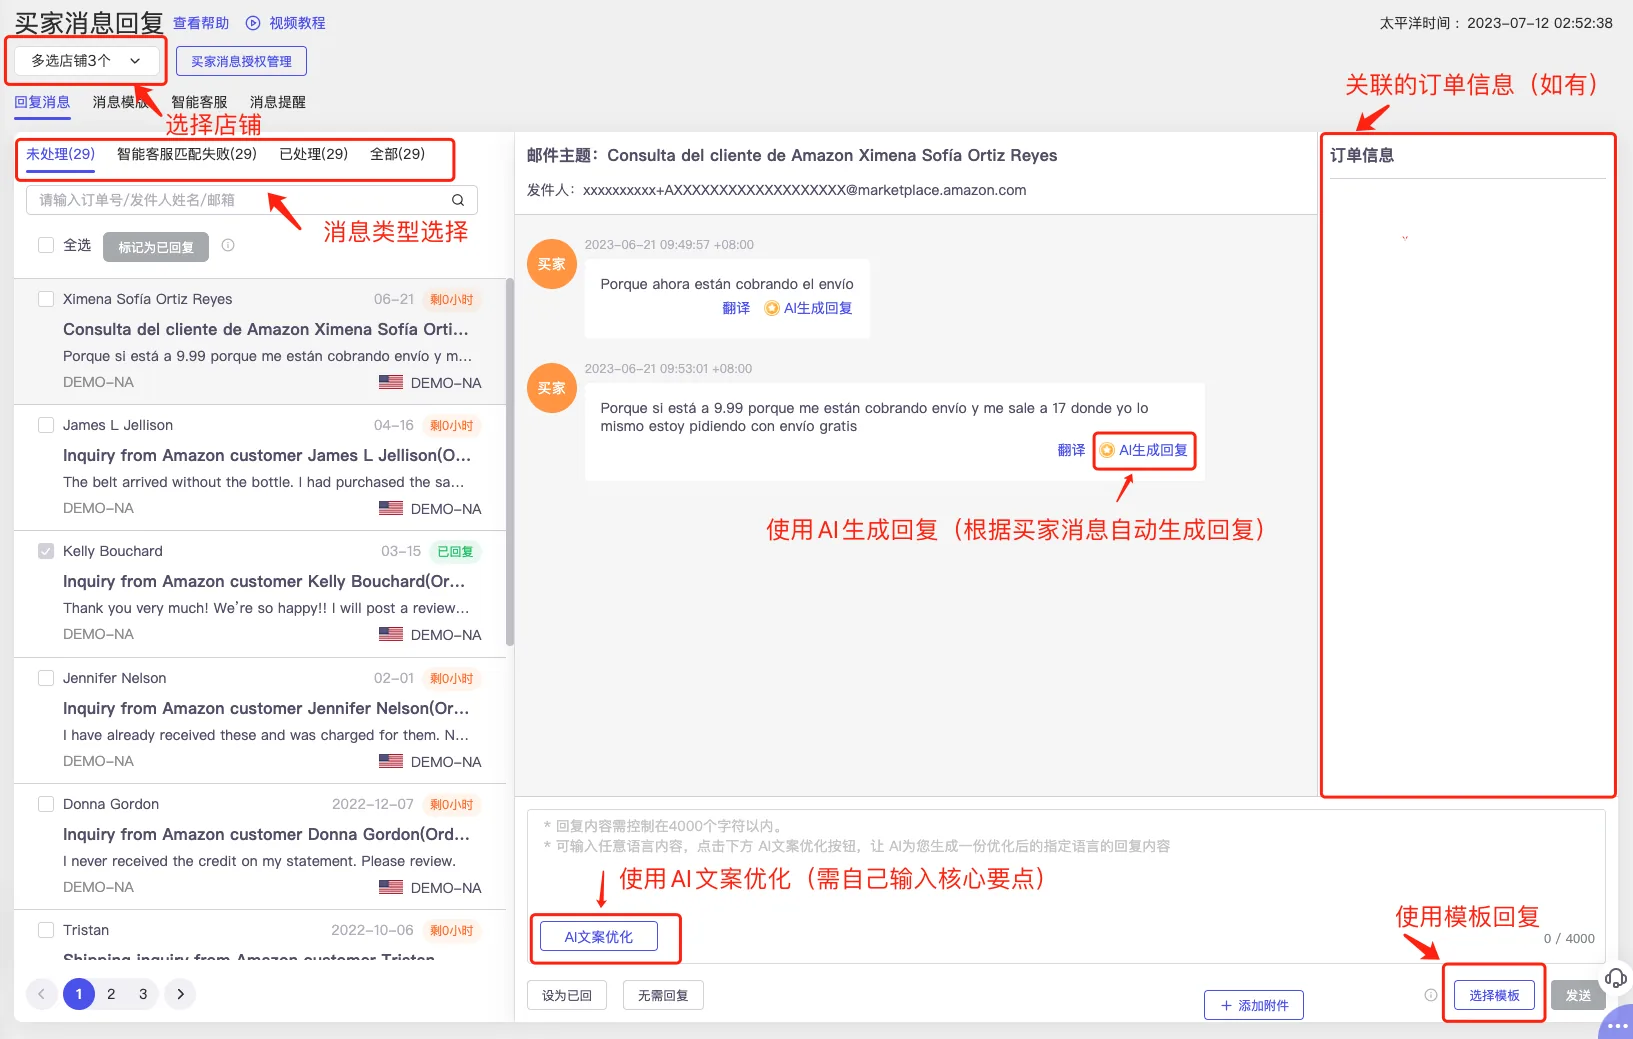
Task: Click 买家消息授权管理 button
Action: coord(241,61)
